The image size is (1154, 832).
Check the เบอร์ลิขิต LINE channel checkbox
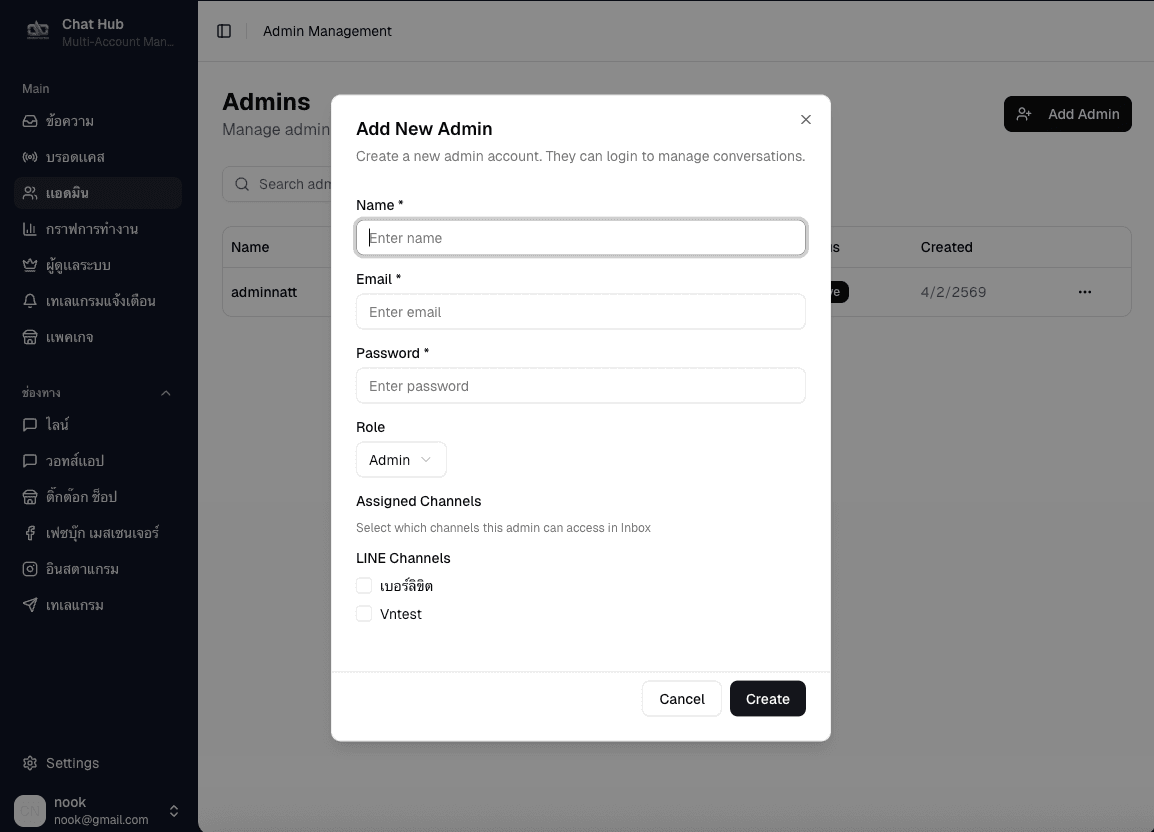pyautogui.click(x=364, y=586)
